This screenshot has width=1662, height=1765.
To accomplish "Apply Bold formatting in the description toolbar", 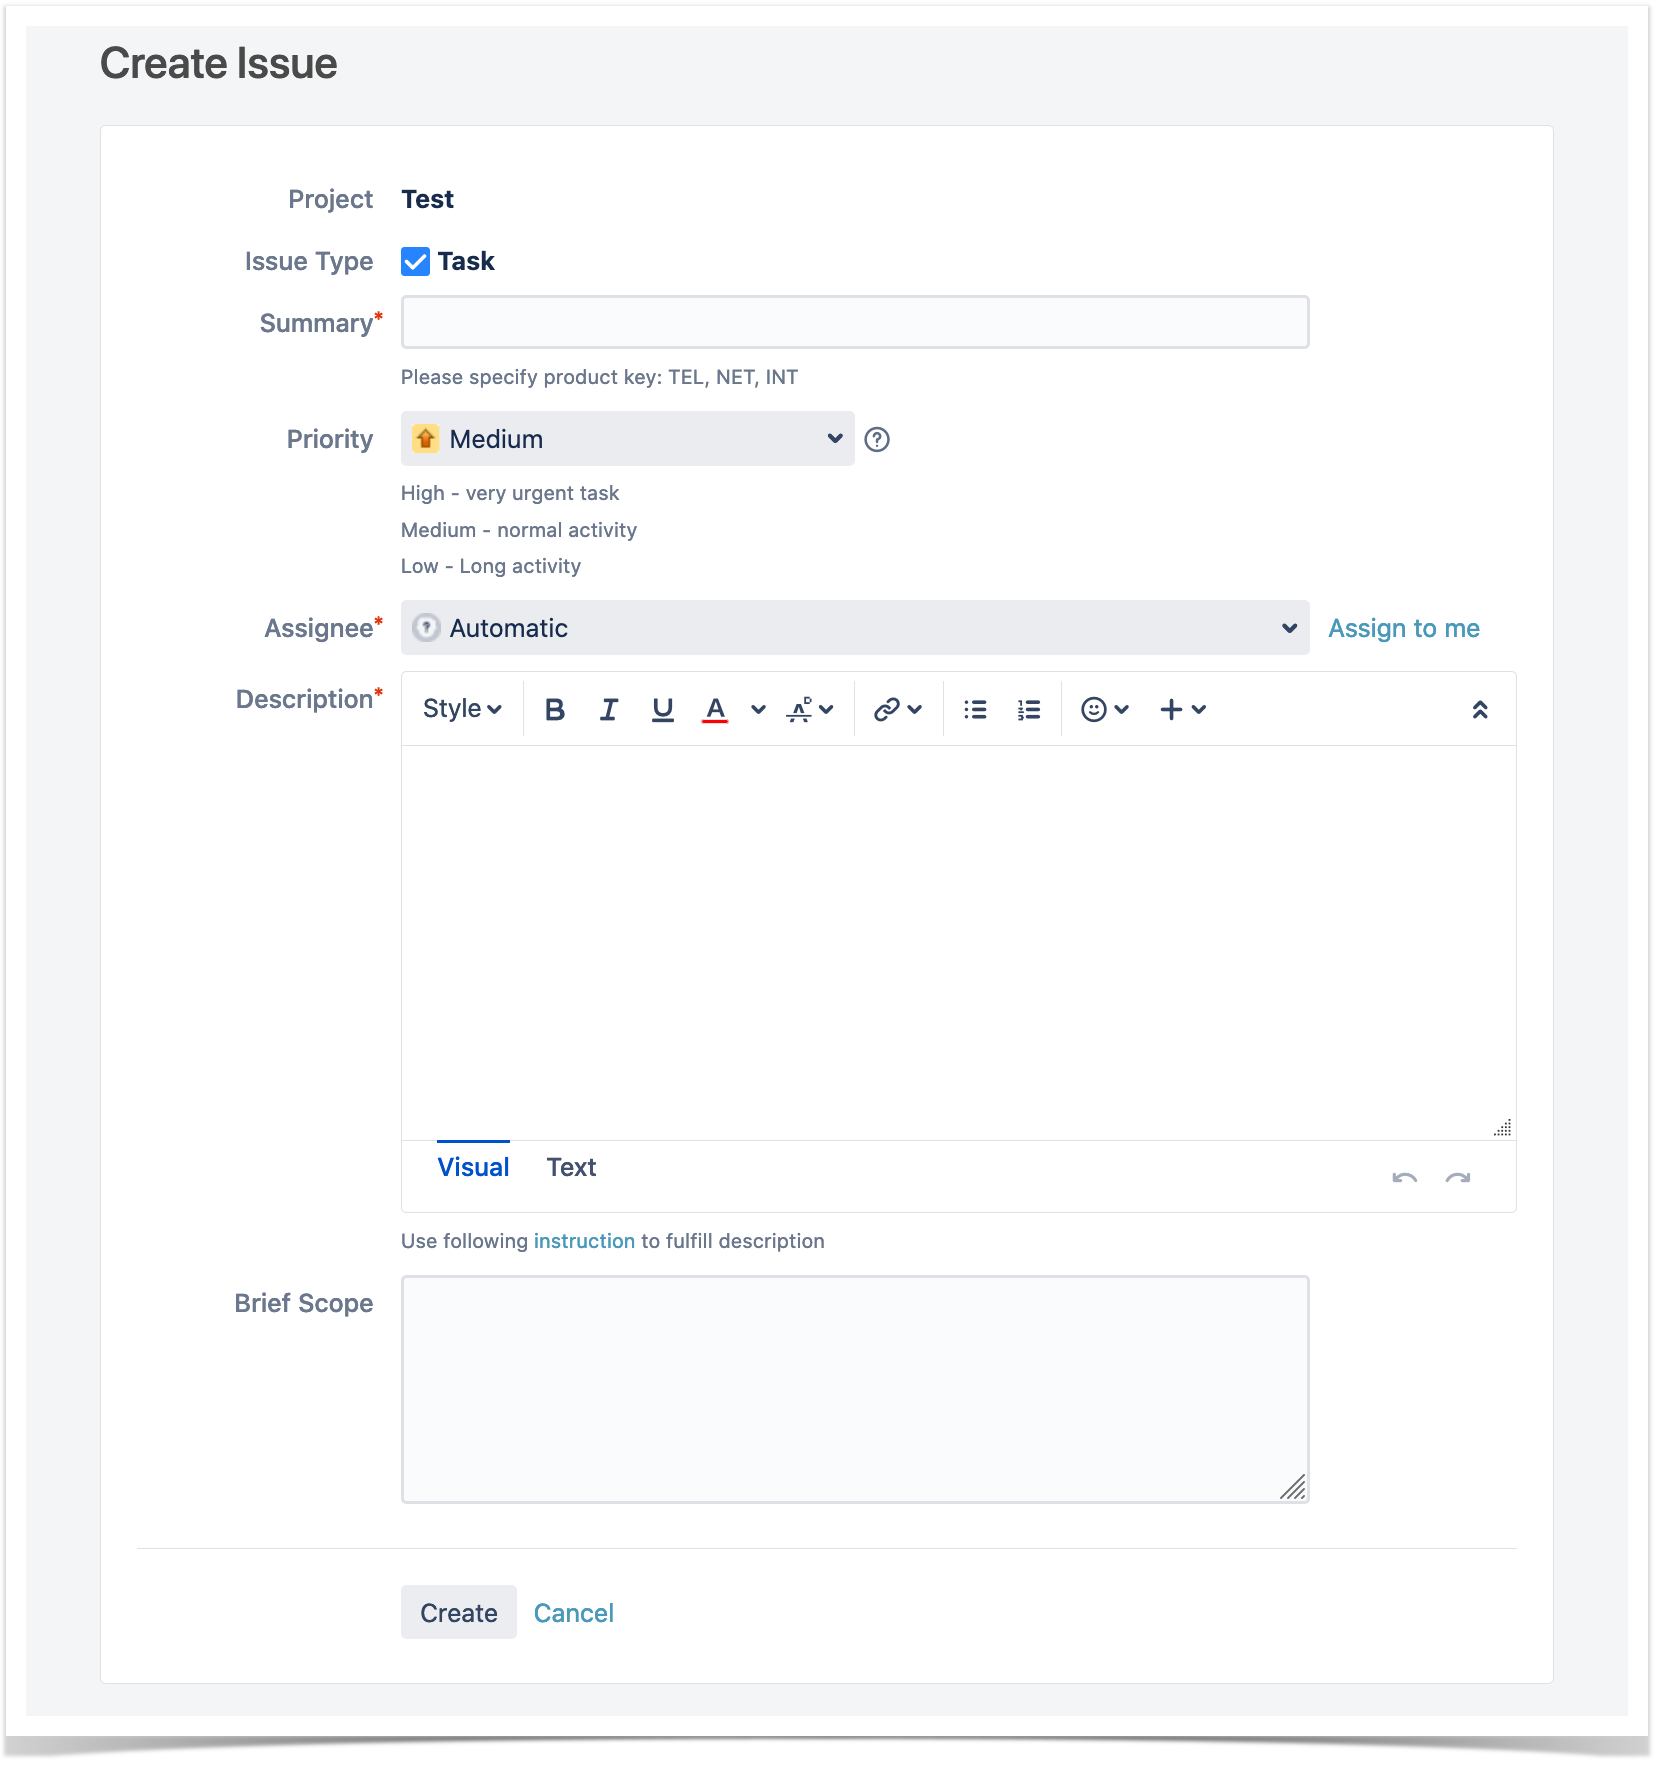I will (554, 708).
